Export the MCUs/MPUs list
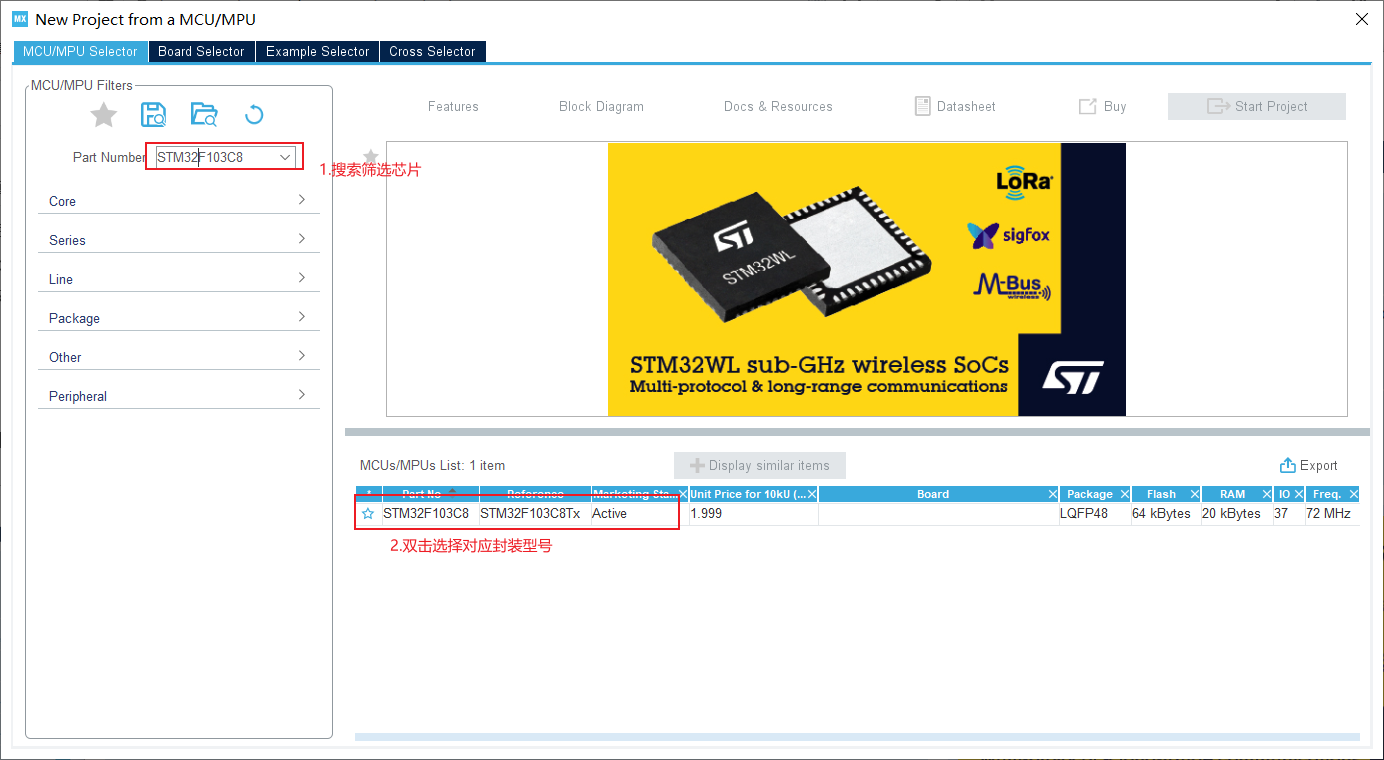Viewport: 1384px width, 760px height. click(x=1309, y=465)
